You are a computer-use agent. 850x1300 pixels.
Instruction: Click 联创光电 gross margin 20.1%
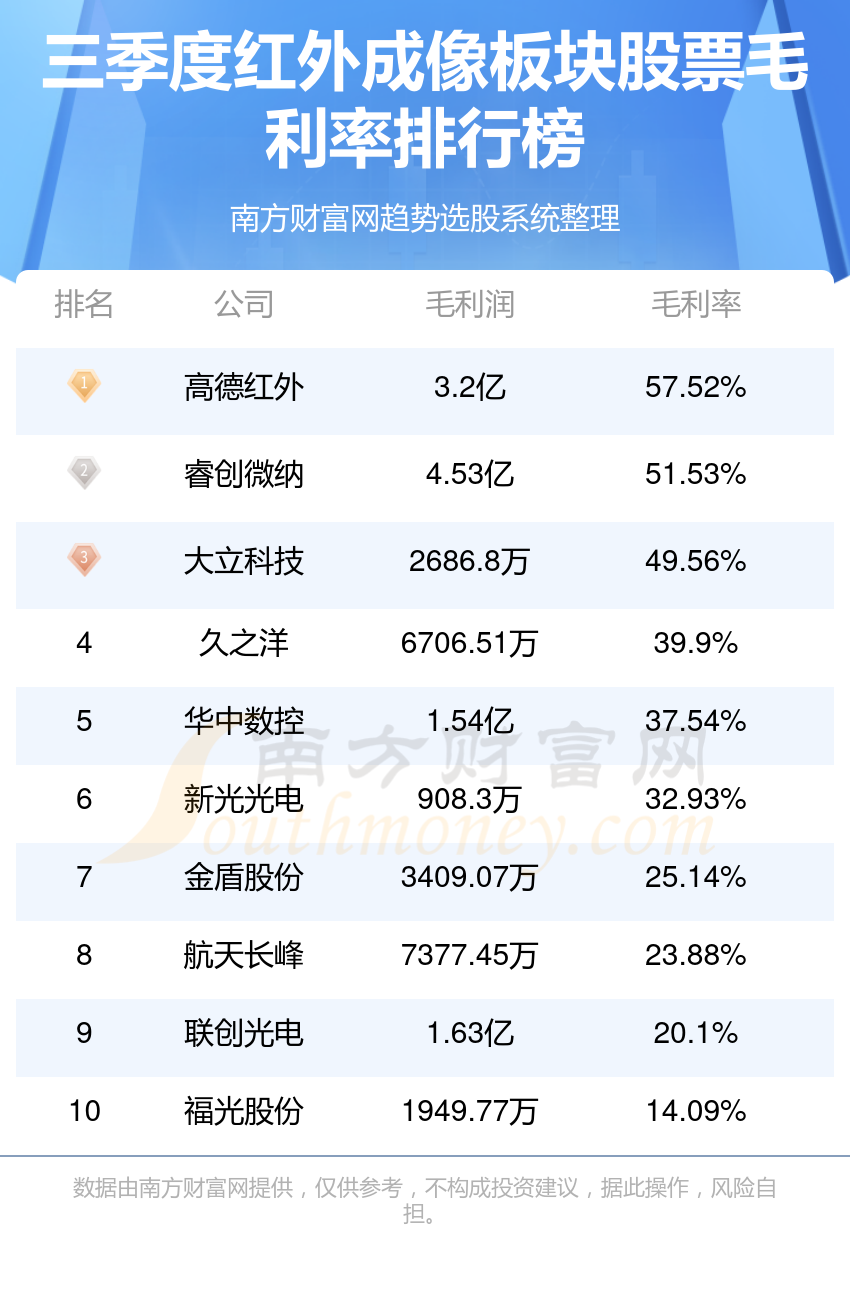(x=696, y=1033)
